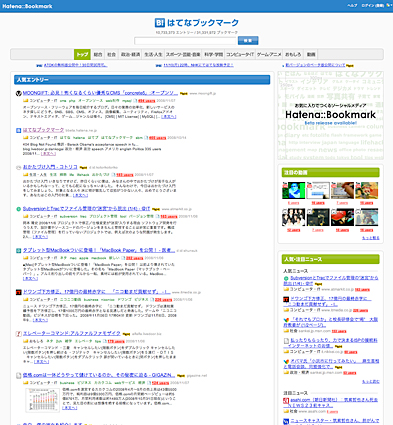This screenshot has height=425, width=393.
Task: Click the B! Hatena Bookmark logo icon
Action: (x=160, y=23)
